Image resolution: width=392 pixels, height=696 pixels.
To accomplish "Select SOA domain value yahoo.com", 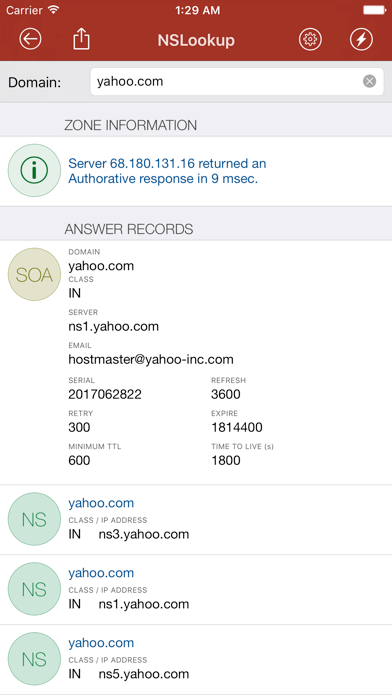I will (101, 266).
